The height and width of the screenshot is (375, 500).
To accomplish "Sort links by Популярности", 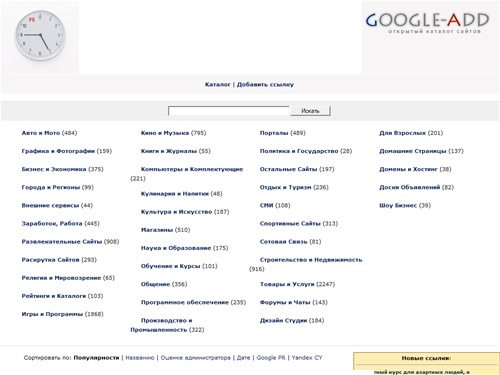I will pos(96,358).
